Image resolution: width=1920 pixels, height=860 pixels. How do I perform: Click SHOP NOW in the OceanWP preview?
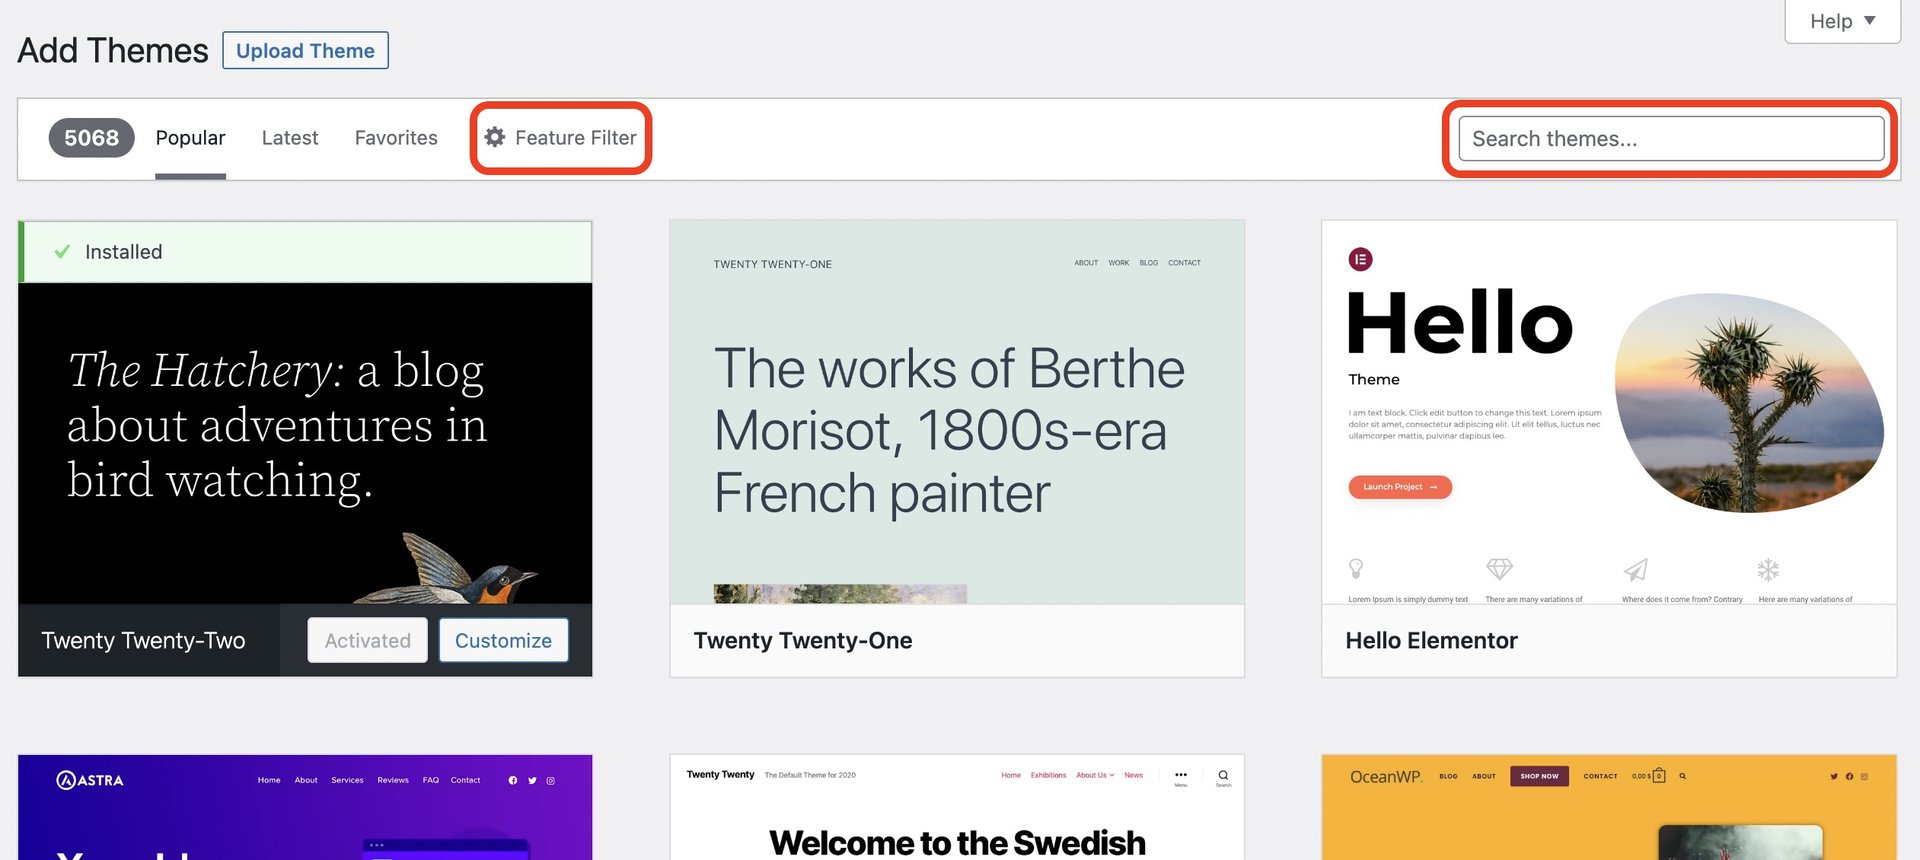point(1539,776)
